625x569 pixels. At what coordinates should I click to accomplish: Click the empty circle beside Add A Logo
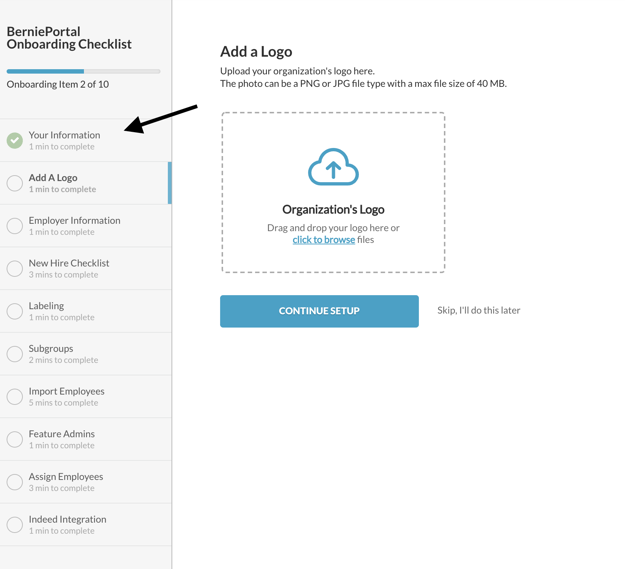pyautogui.click(x=15, y=183)
